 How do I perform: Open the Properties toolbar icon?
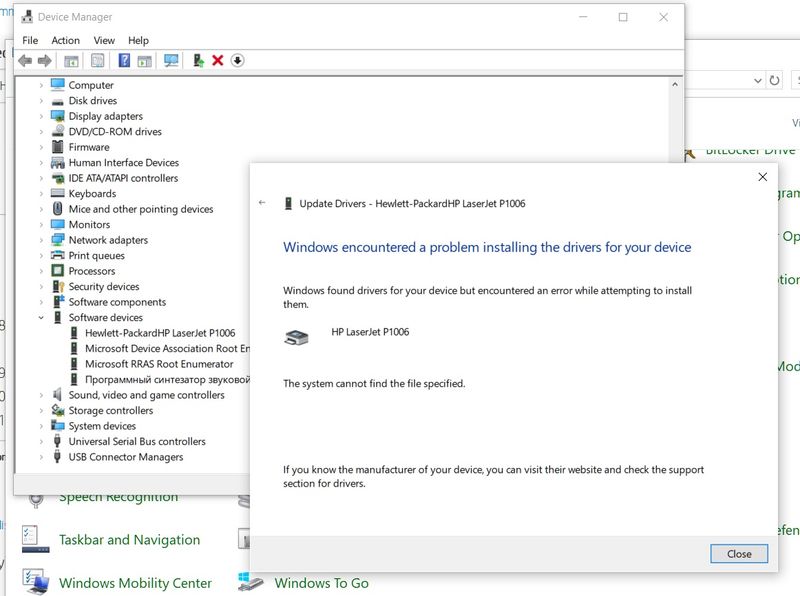pos(97,61)
